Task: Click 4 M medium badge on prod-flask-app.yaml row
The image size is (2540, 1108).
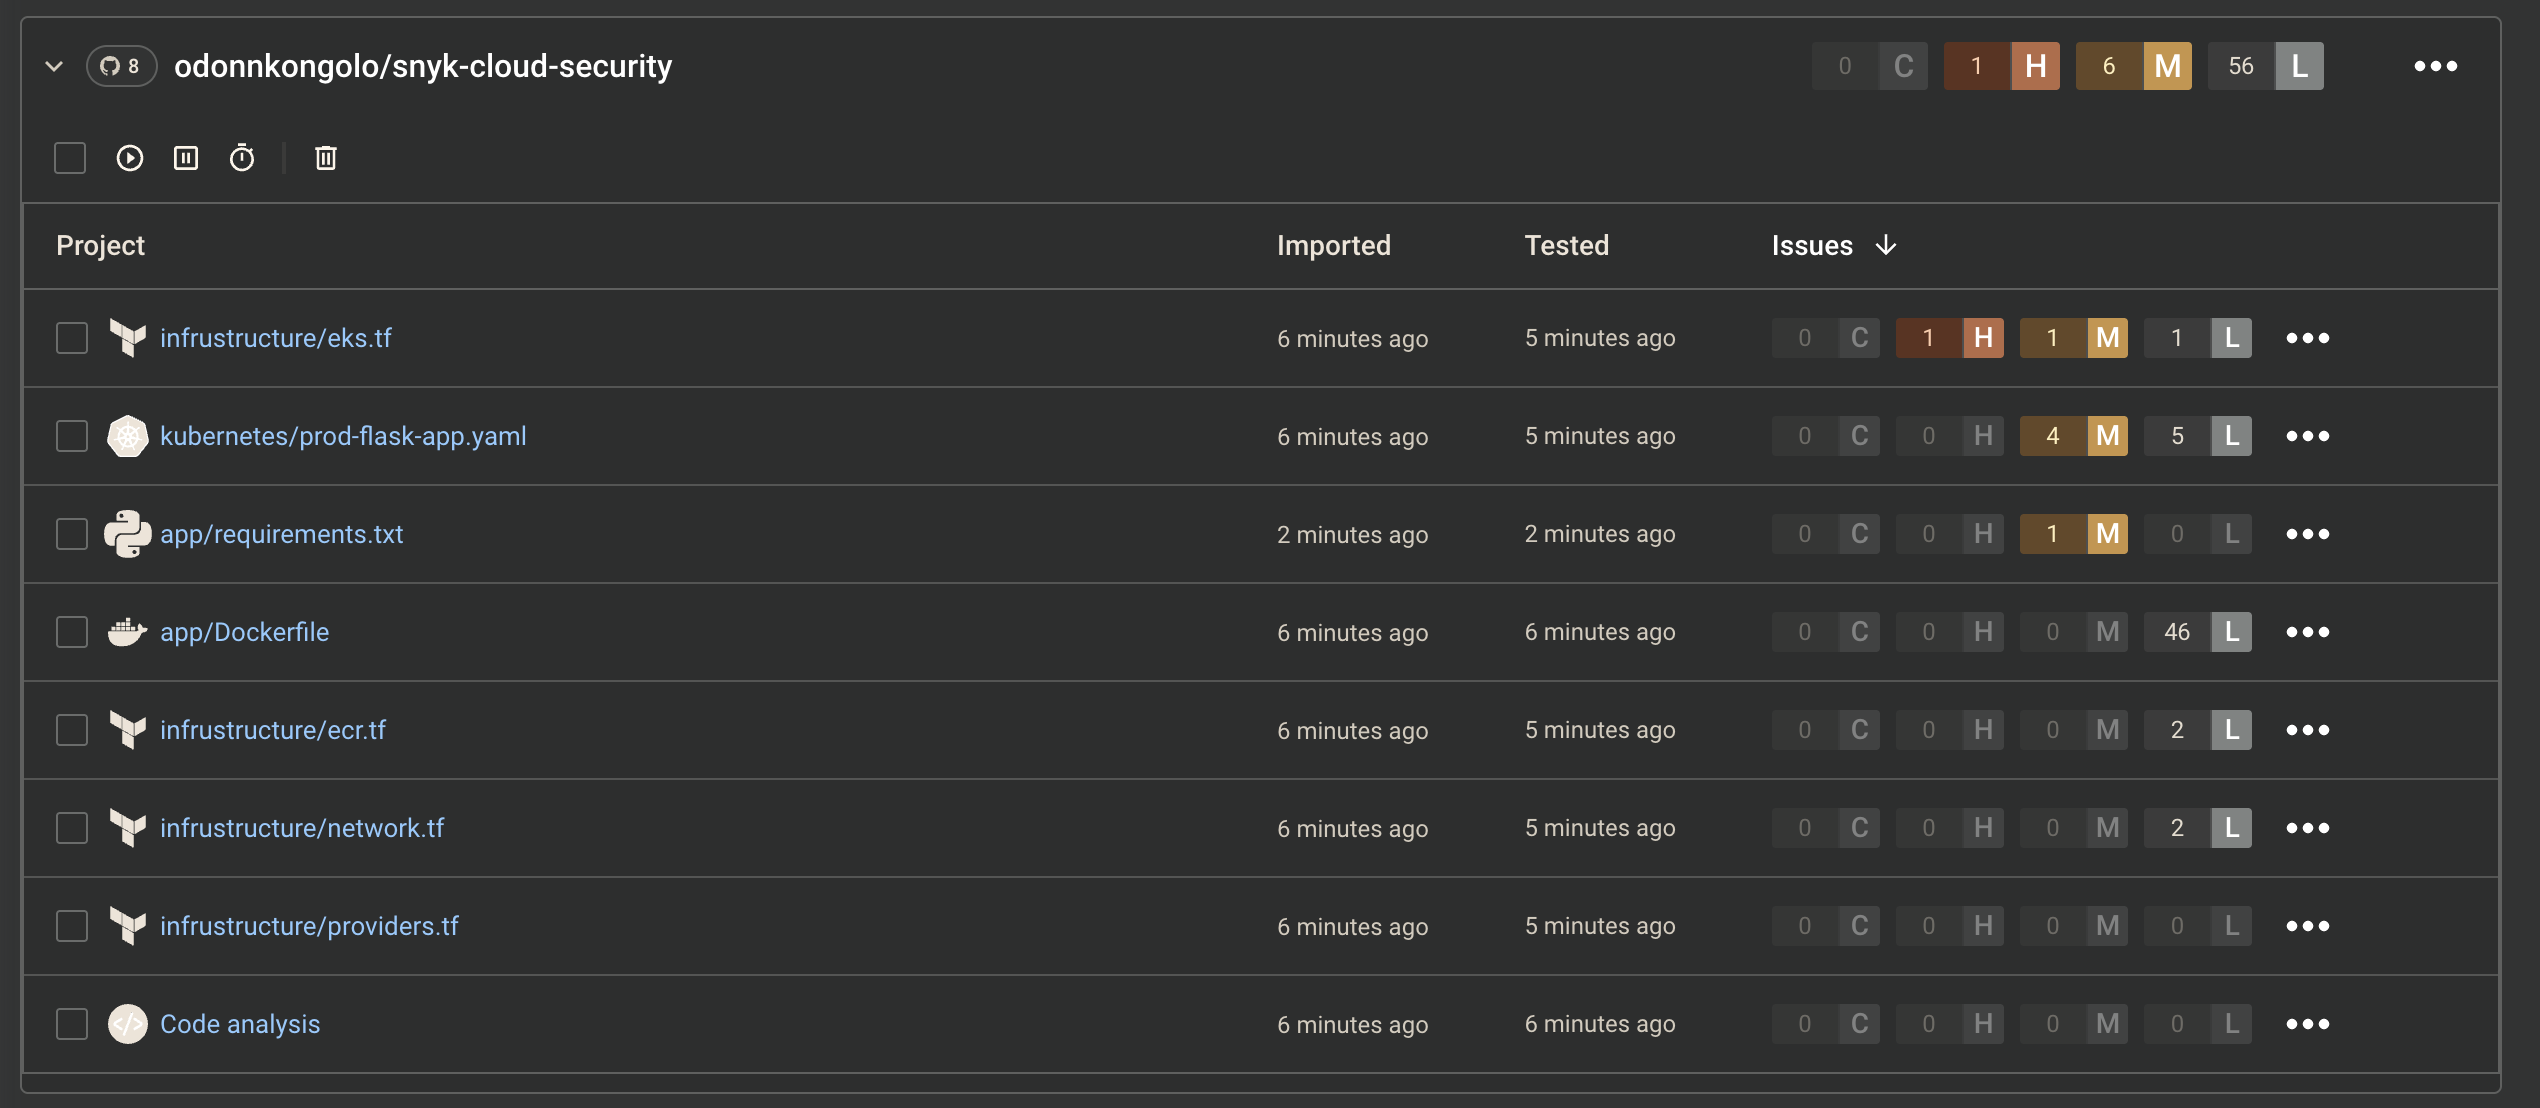Action: click(2073, 436)
